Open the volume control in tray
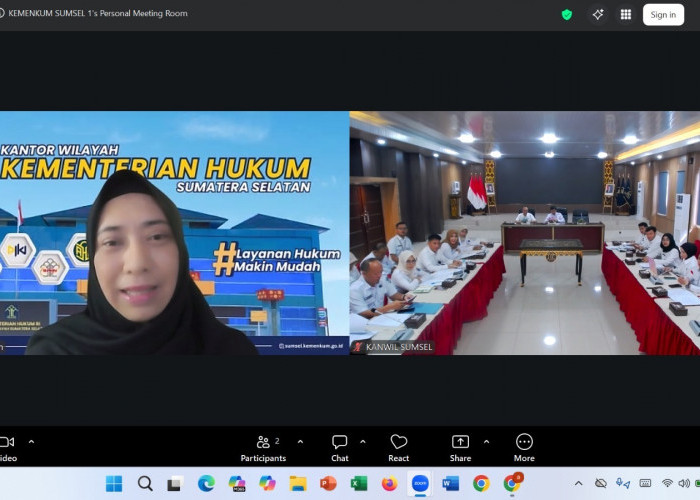The height and width of the screenshot is (500, 700). [x=684, y=483]
